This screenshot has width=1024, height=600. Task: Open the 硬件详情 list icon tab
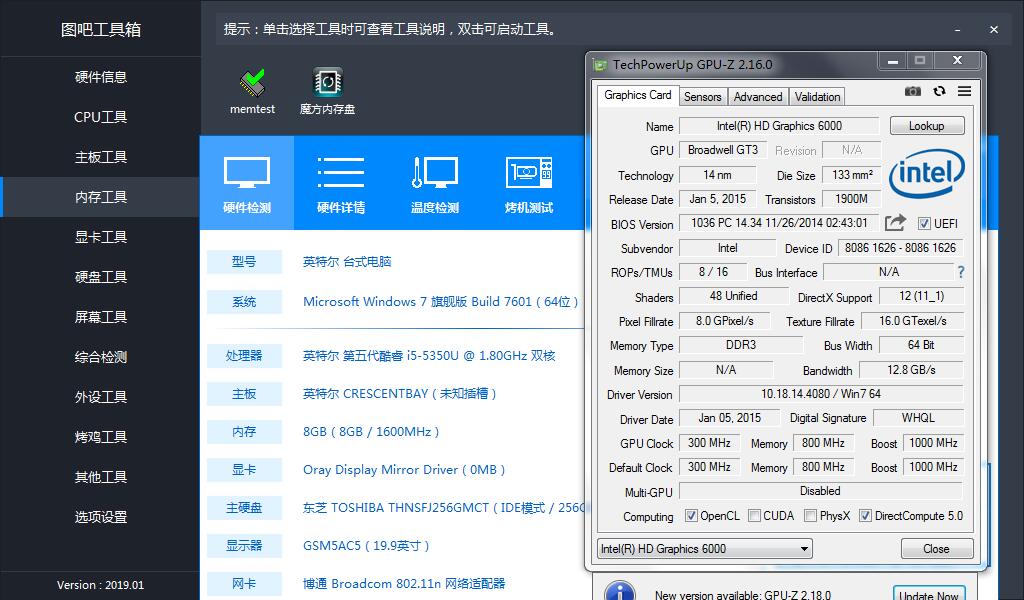tap(341, 183)
